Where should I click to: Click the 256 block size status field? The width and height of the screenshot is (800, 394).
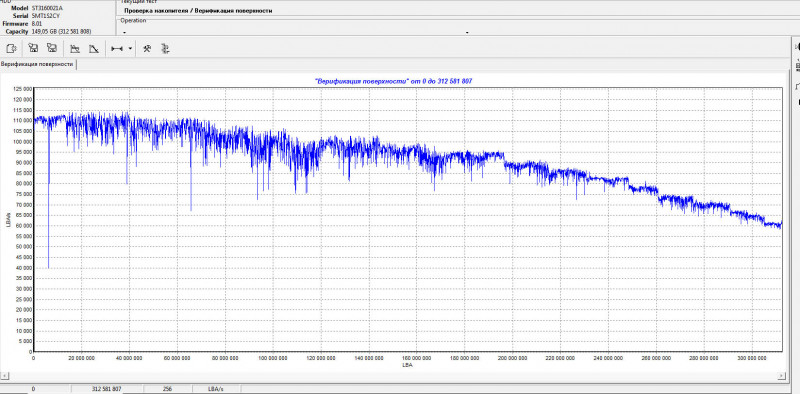pos(167,389)
